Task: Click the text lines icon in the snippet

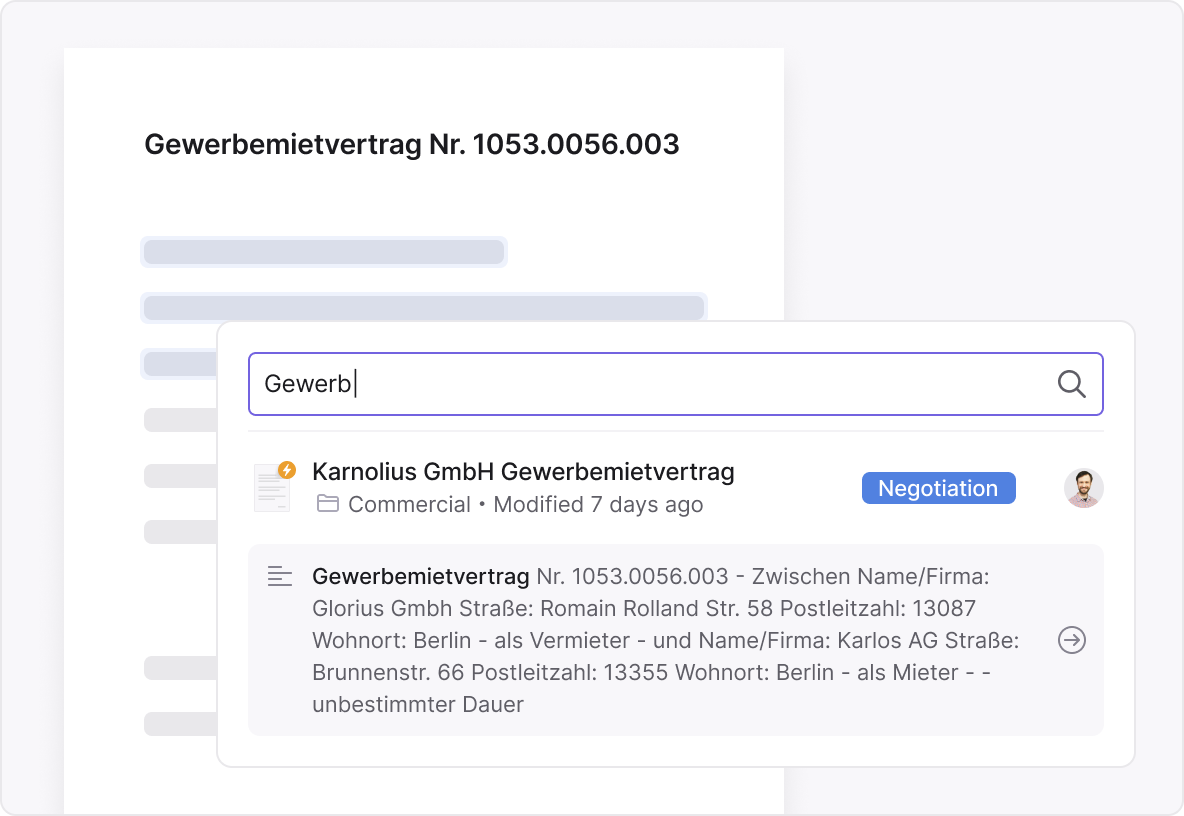Action: click(280, 576)
